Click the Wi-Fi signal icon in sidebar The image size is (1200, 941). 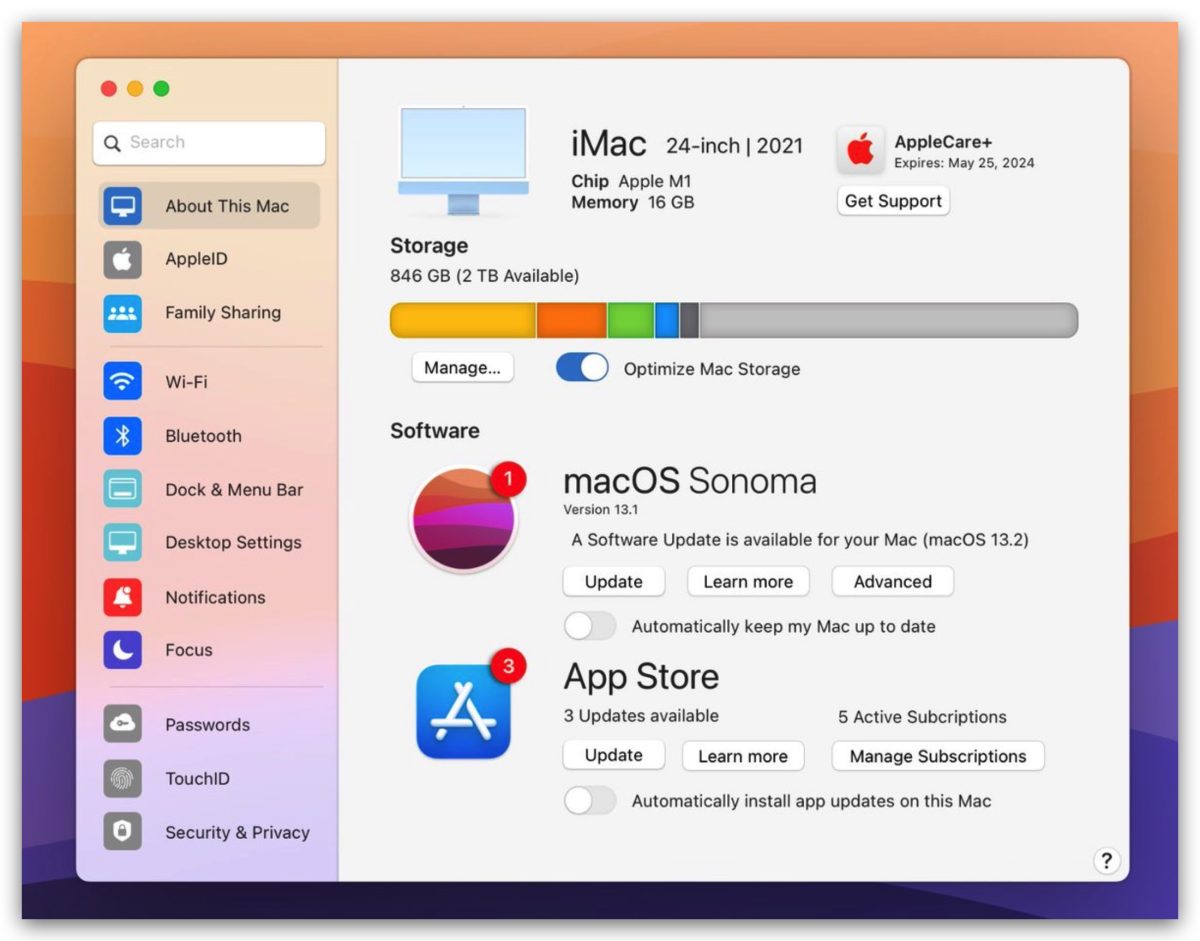click(123, 382)
